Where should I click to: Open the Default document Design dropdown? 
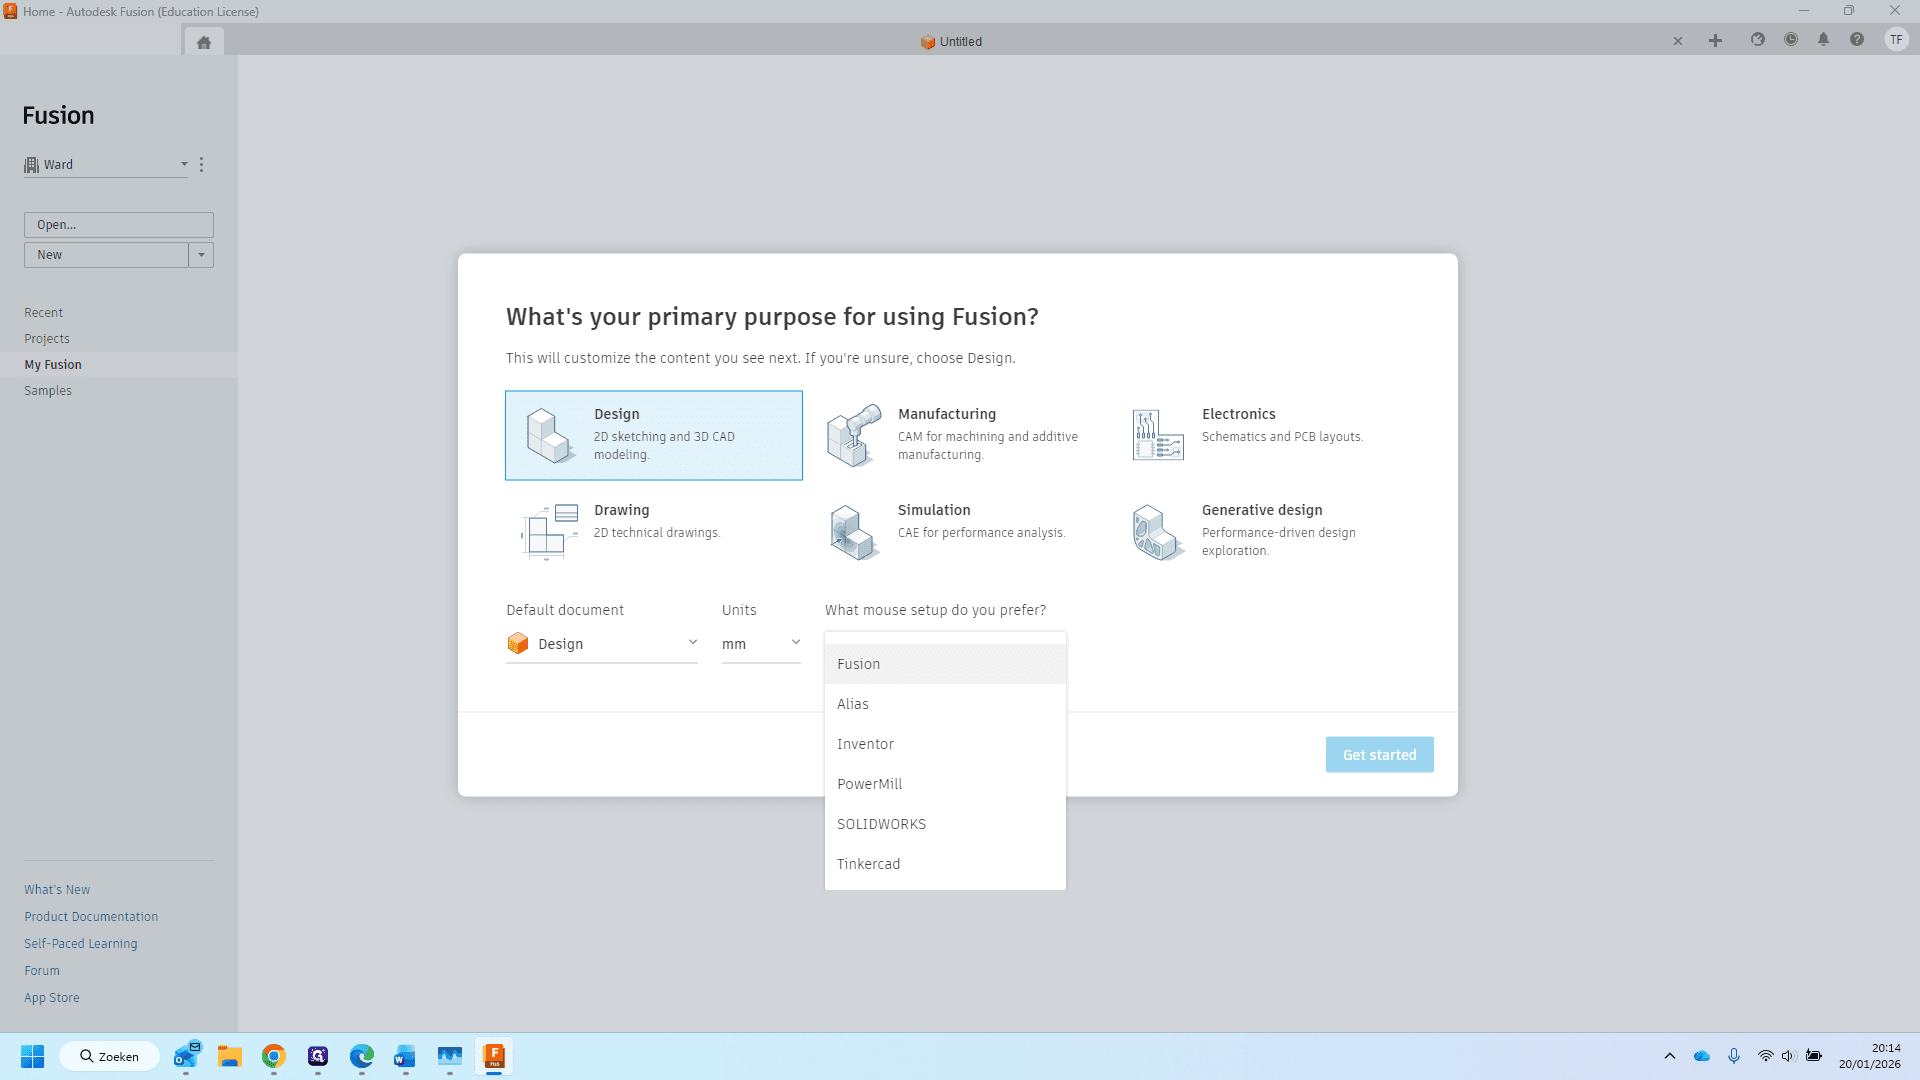[602, 645]
